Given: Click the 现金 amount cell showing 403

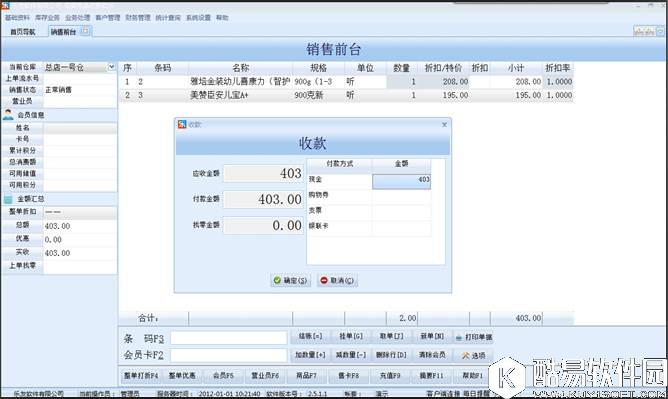Looking at the screenshot, I should tap(401, 181).
